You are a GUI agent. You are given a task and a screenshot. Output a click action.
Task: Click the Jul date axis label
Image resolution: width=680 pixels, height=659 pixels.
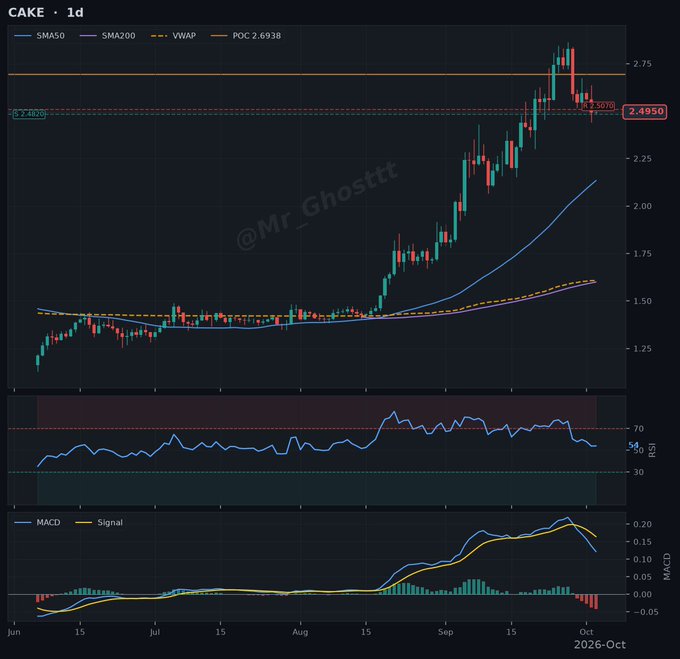pyautogui.click(x=155, y=632)
